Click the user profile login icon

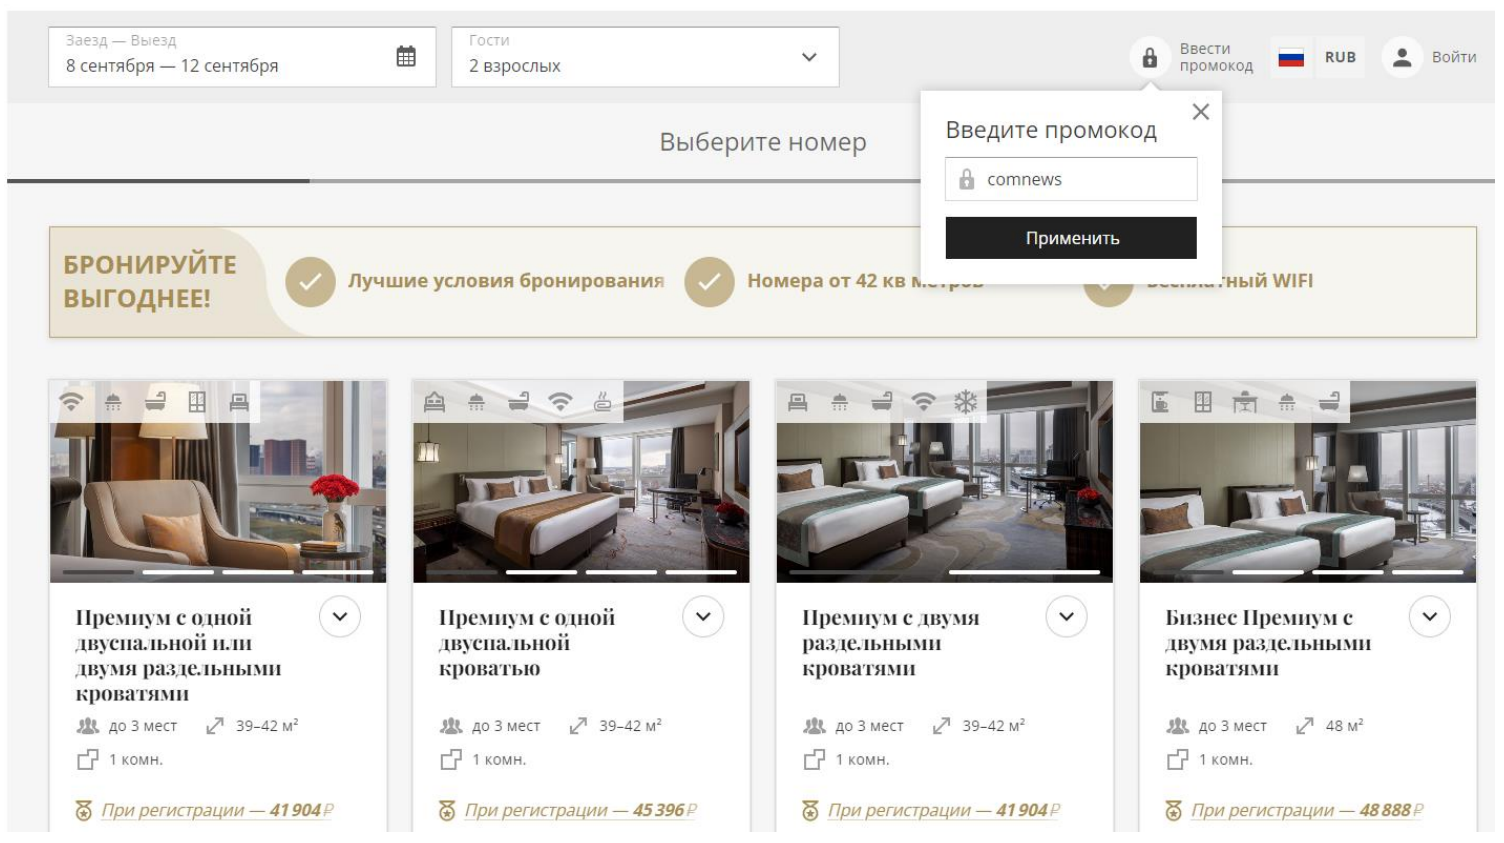[1402, 58]
